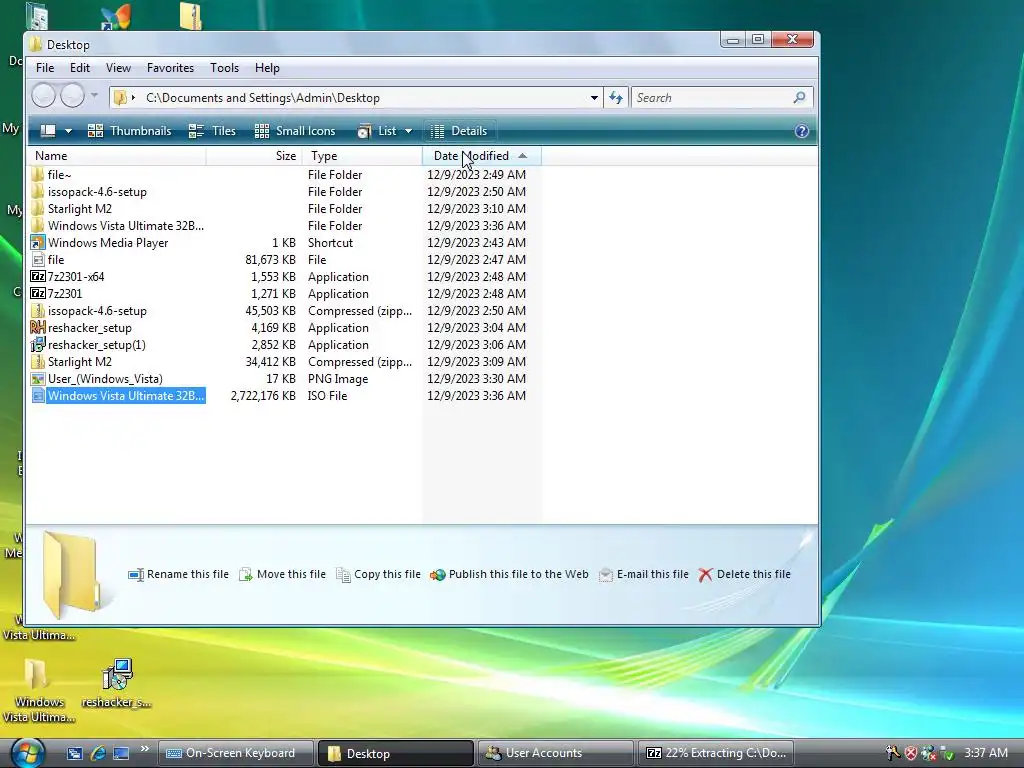
Task: Sort by the Size column header
Action: pyautogui.click(x=255, y=156)
